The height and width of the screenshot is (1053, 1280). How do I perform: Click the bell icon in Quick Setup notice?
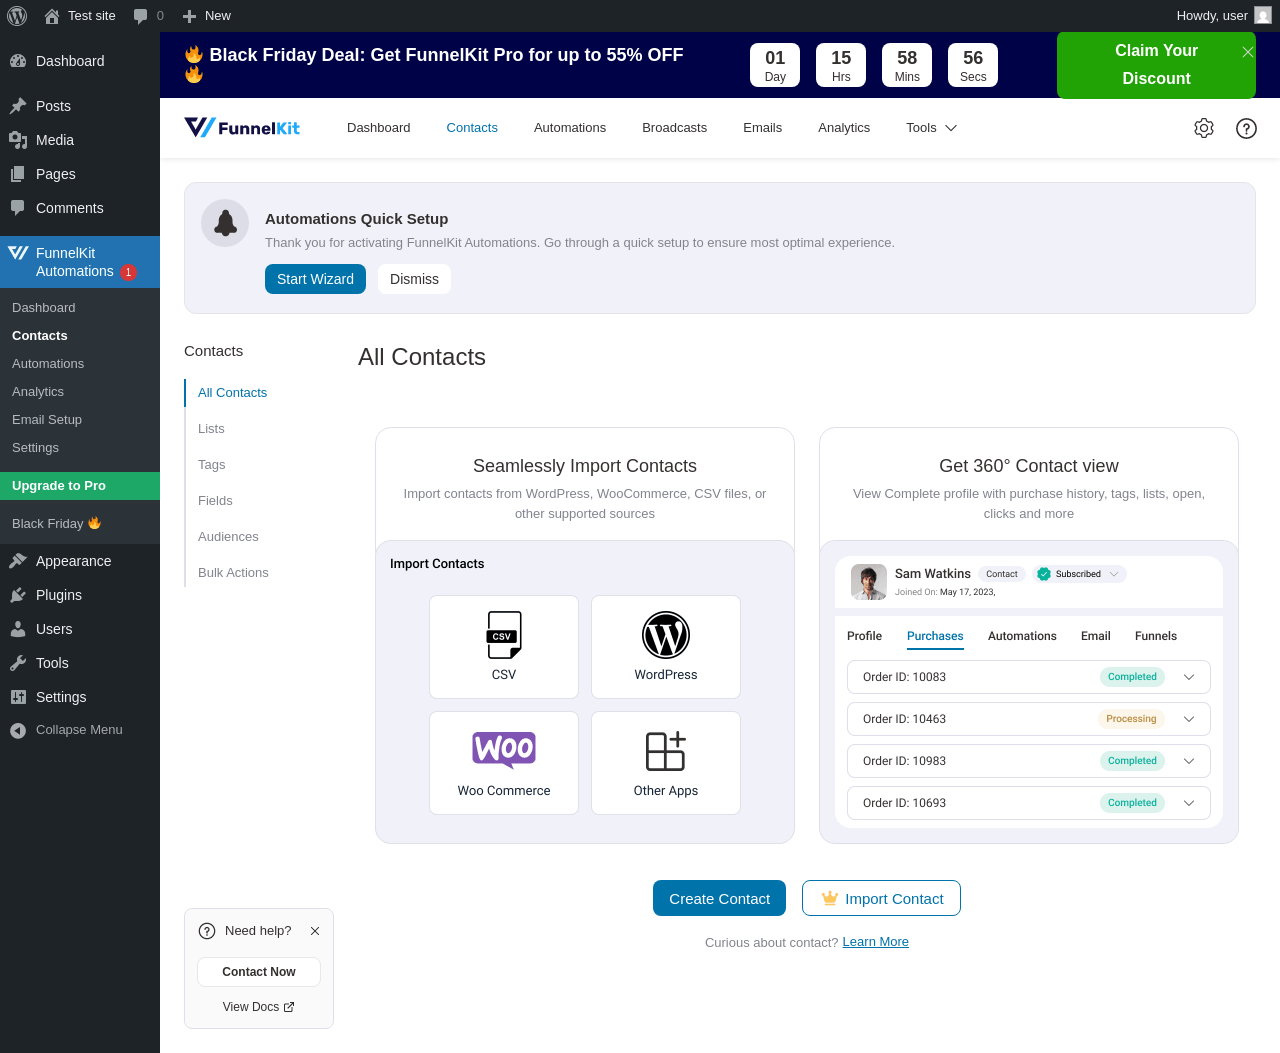point(225,223)
